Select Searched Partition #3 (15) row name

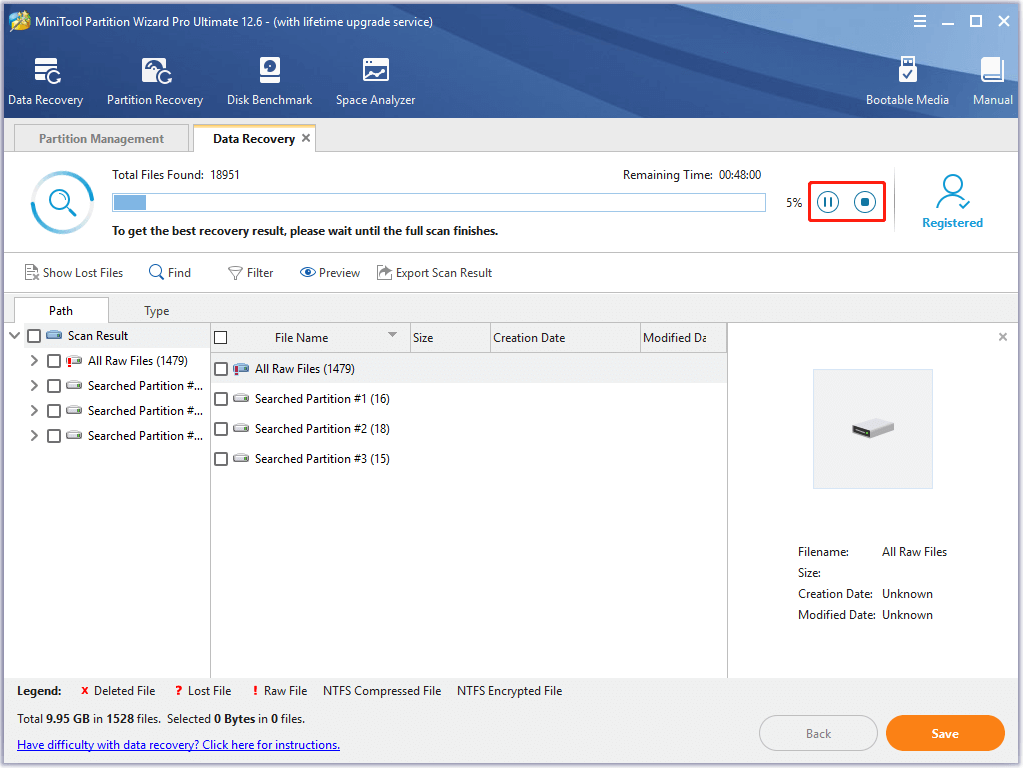(322, 459)
